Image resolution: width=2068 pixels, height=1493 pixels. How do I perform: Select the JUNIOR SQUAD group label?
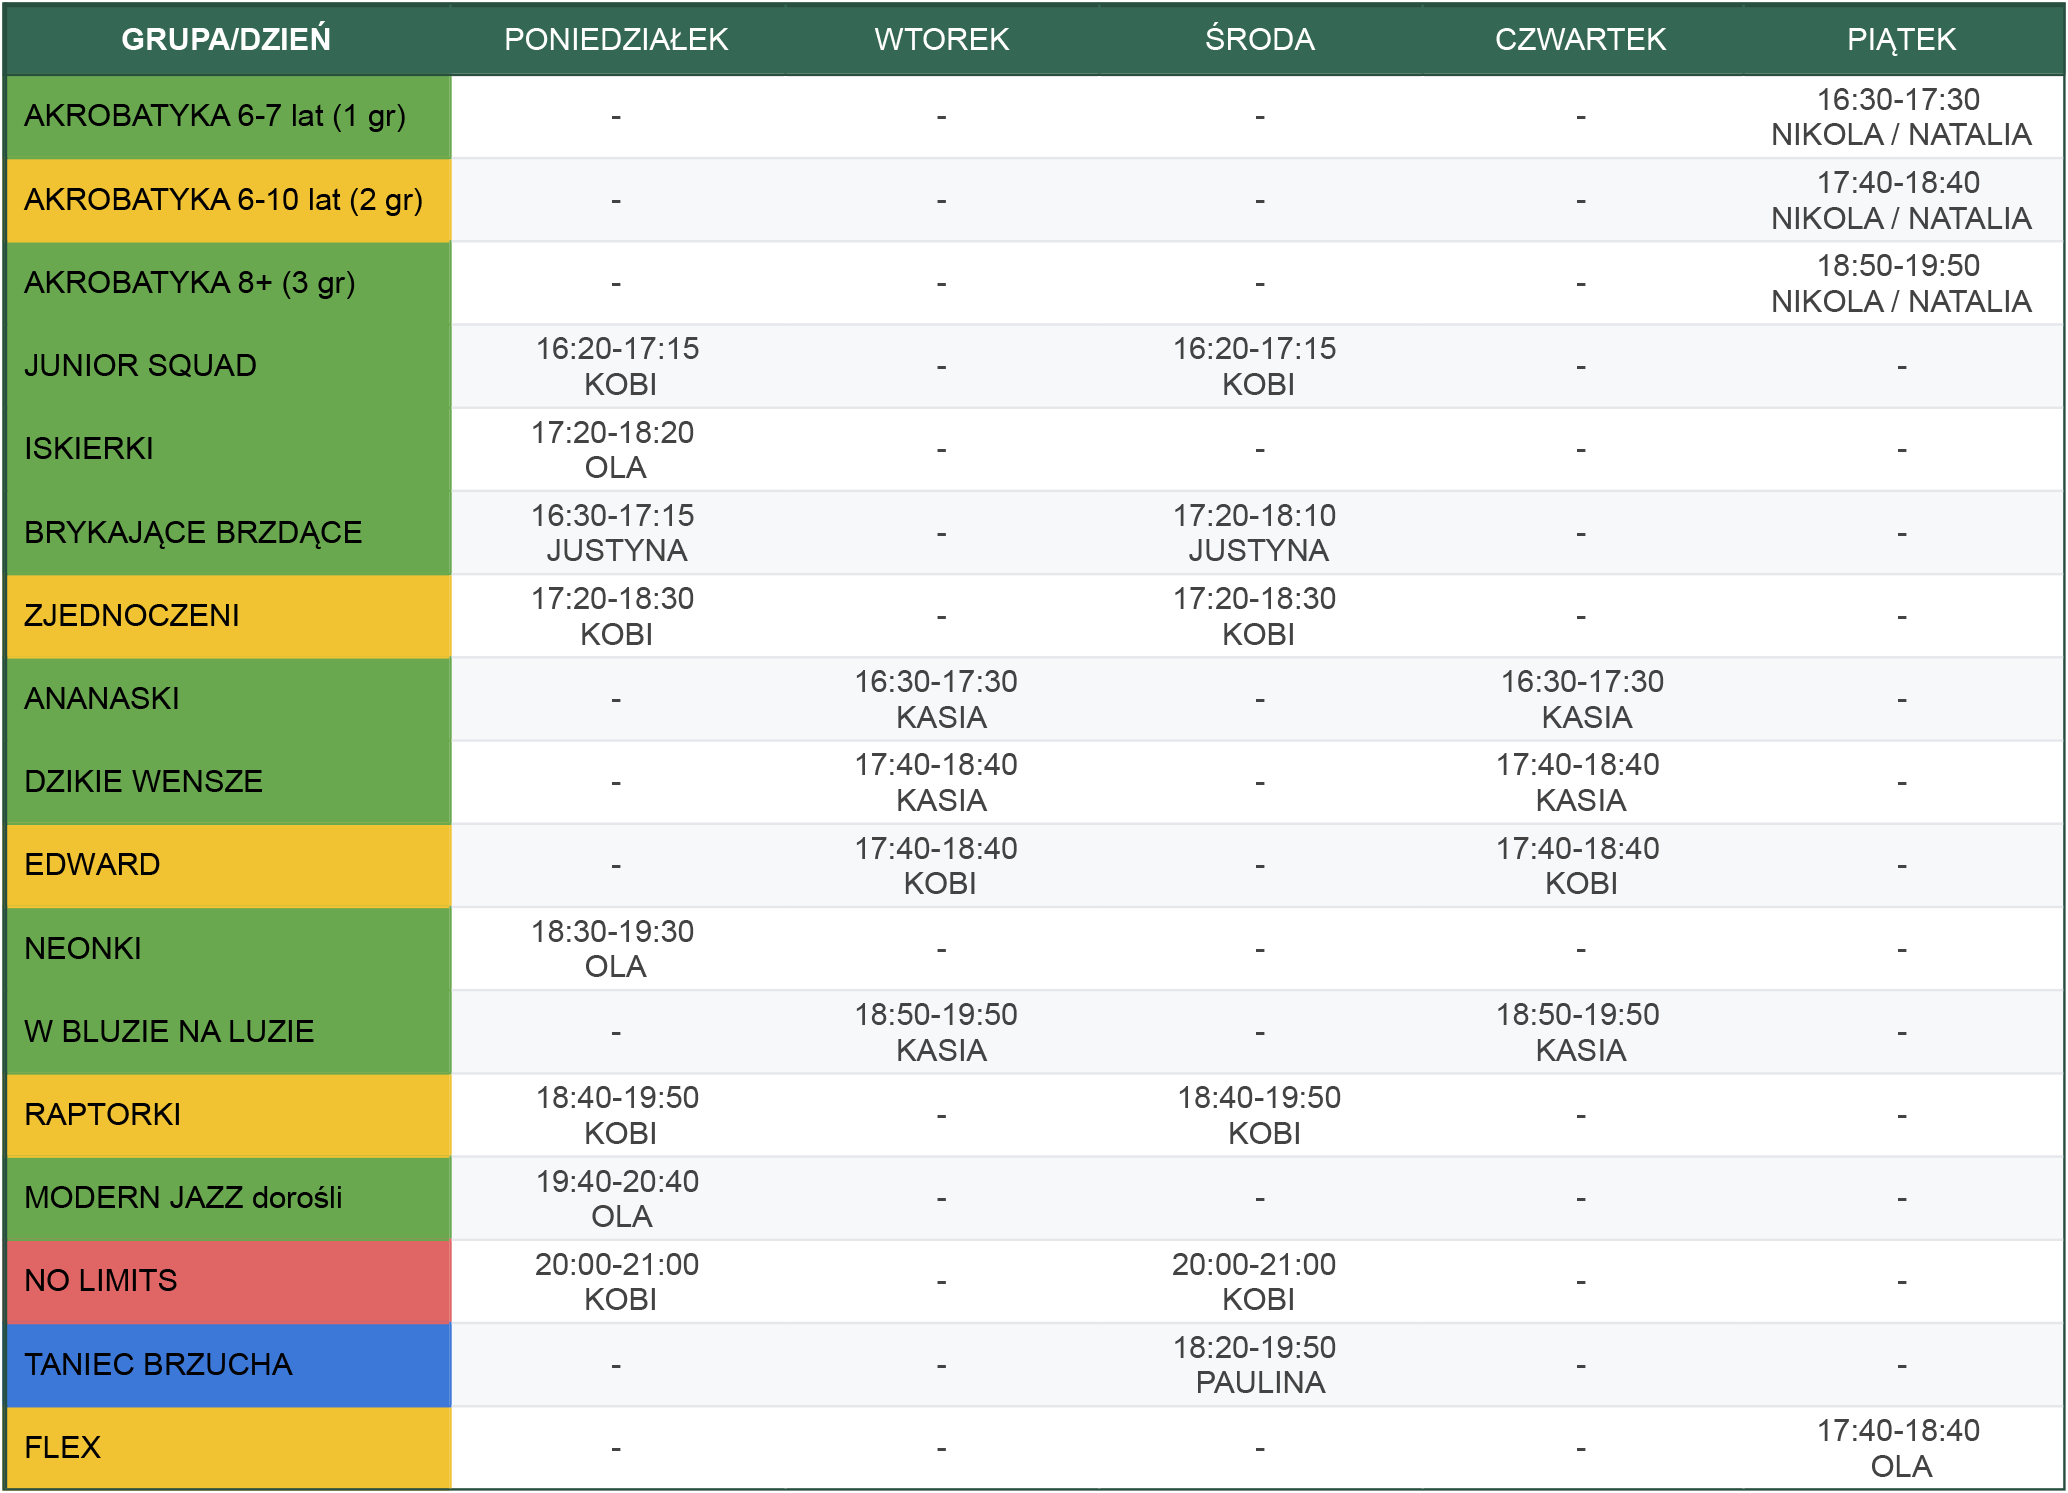click(x=229, y=366)
